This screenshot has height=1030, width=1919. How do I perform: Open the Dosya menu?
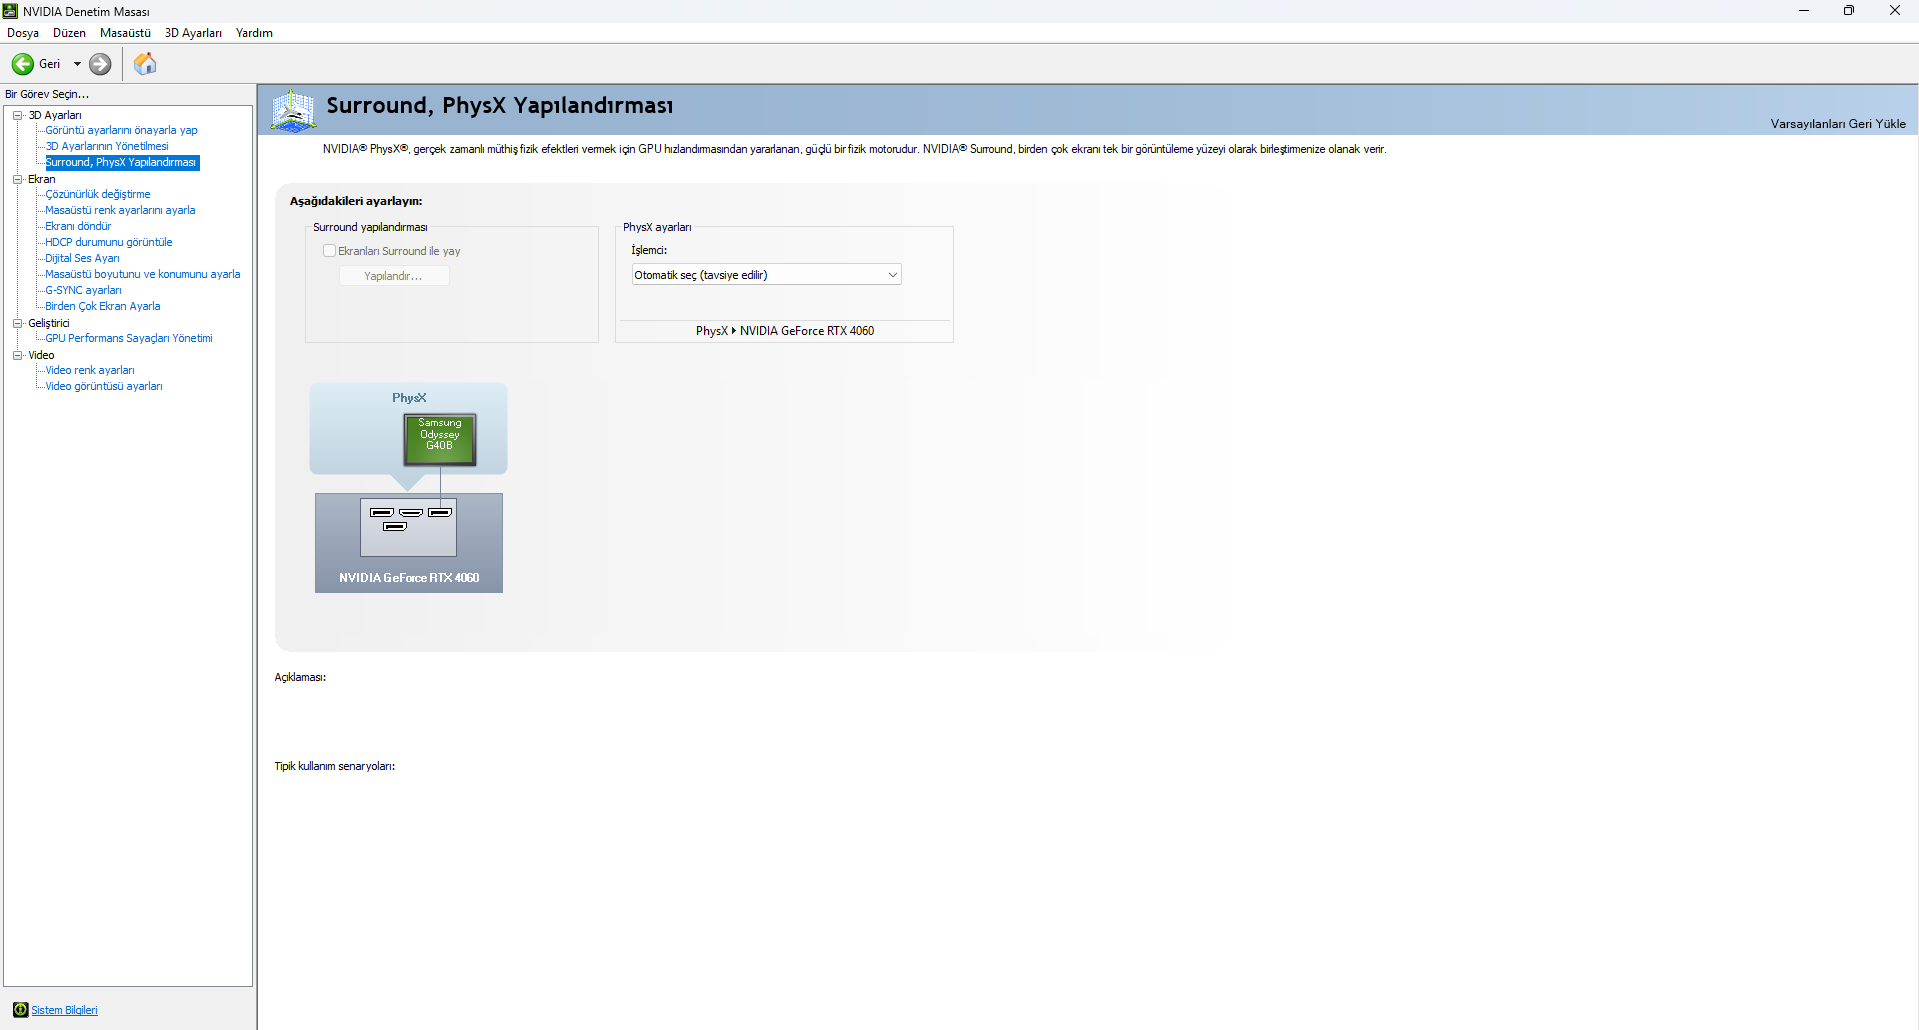(23, 33)
